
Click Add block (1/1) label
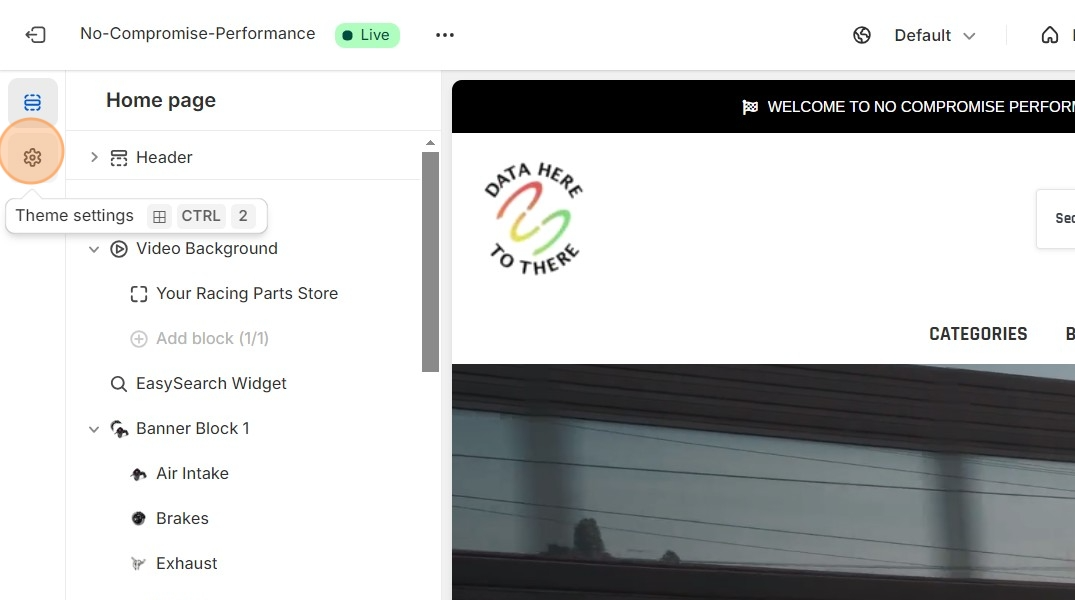tap(212, 338)
